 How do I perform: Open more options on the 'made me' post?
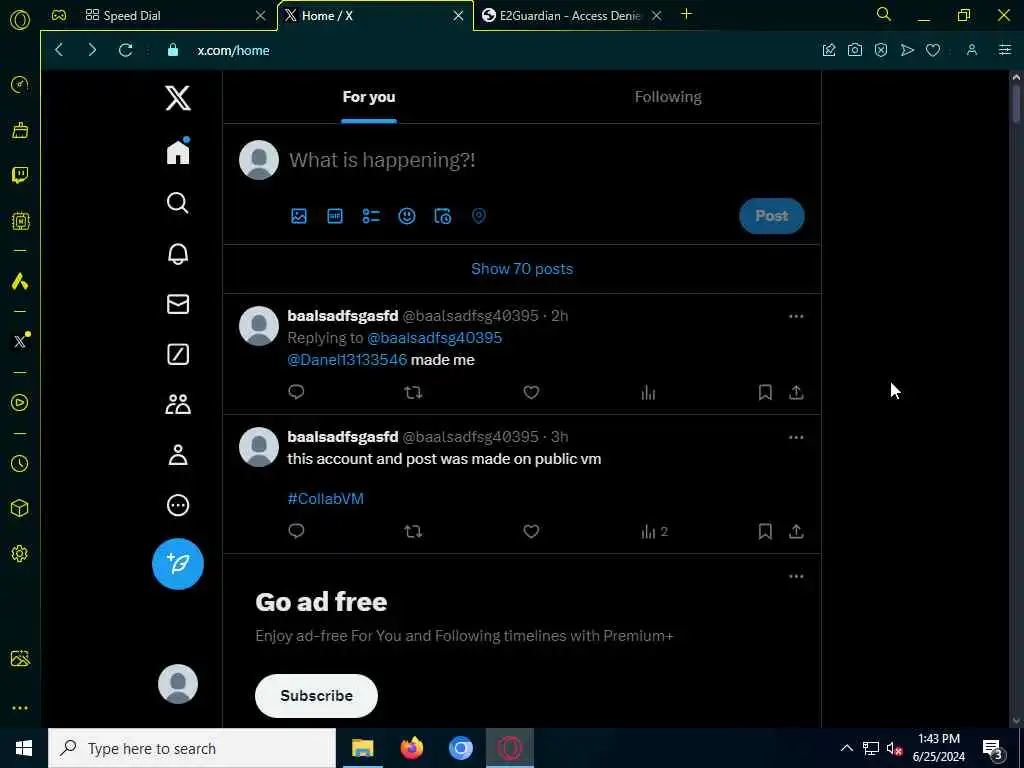(795, 316)
